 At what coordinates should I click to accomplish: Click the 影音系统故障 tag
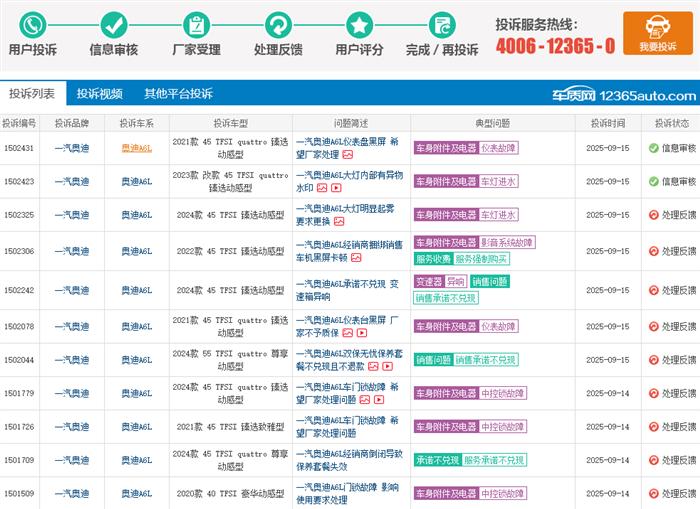click(x=508, y=242)
